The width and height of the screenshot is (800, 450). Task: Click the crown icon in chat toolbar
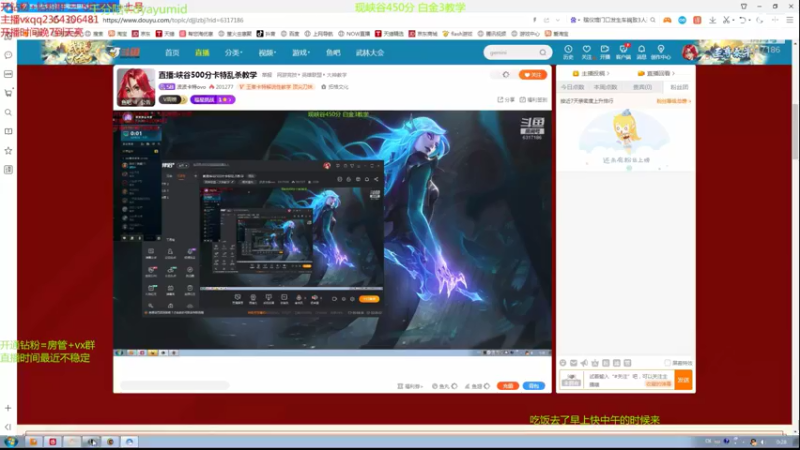click(x=595, y=363)
